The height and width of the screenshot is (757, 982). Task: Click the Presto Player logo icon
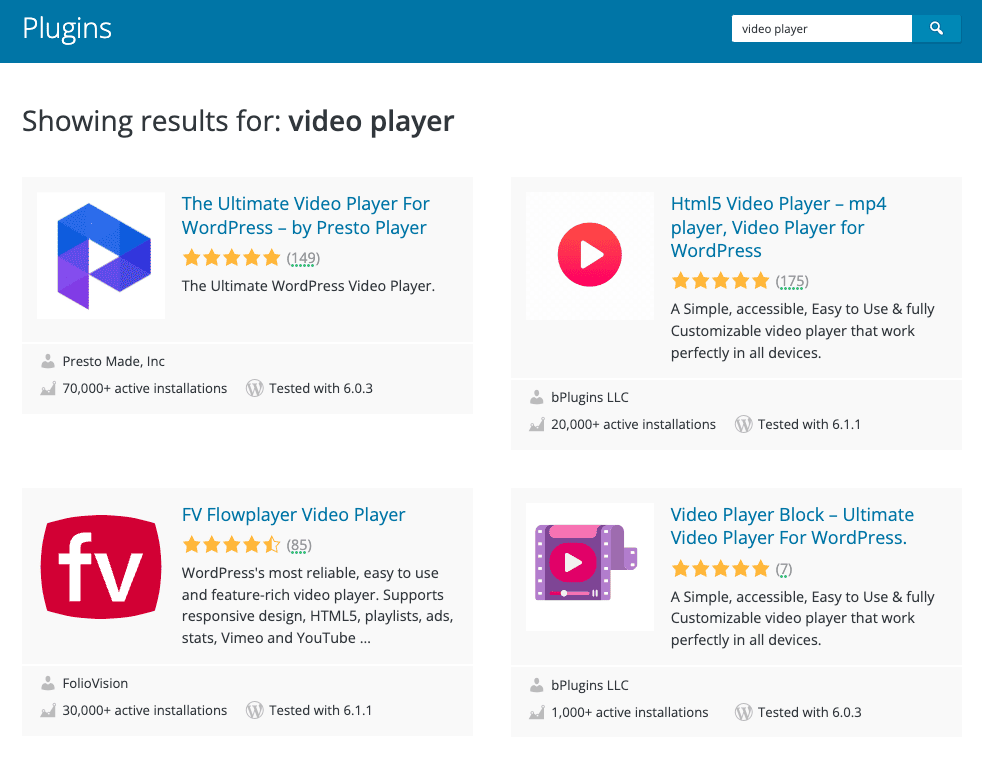(101, 255)
